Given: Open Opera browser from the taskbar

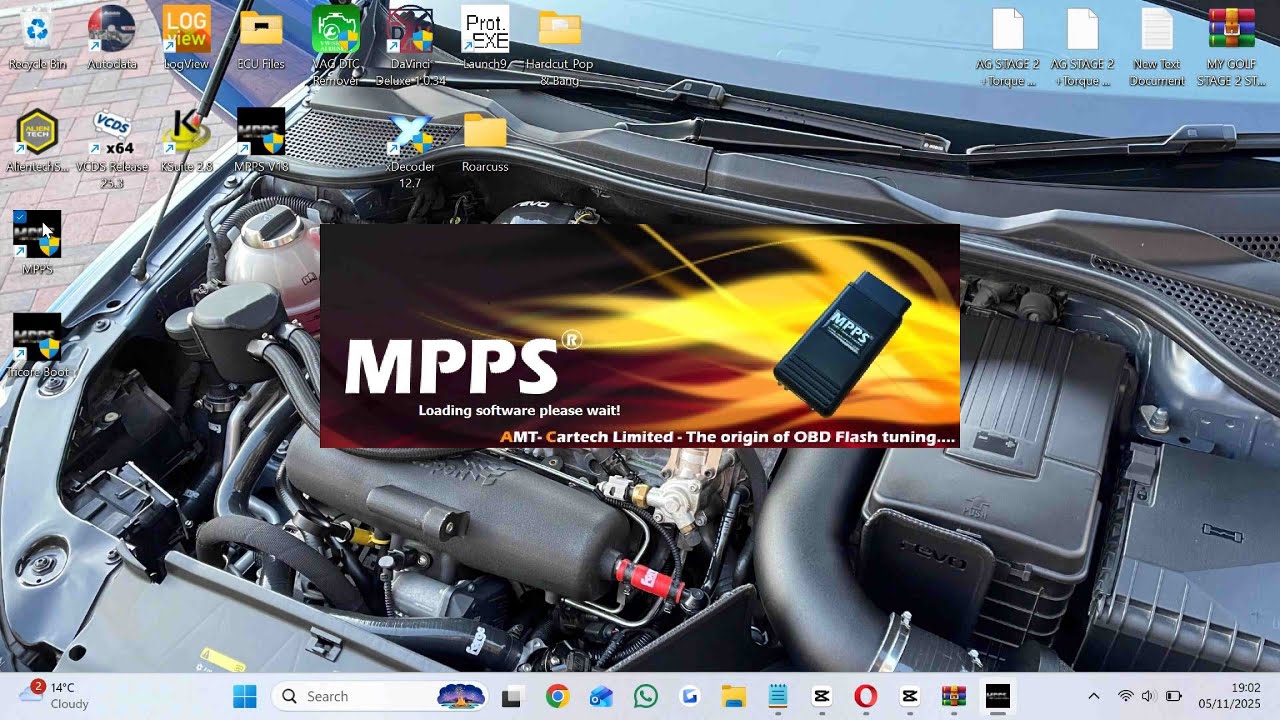Looking at the screenshot, I should [865, 697].
